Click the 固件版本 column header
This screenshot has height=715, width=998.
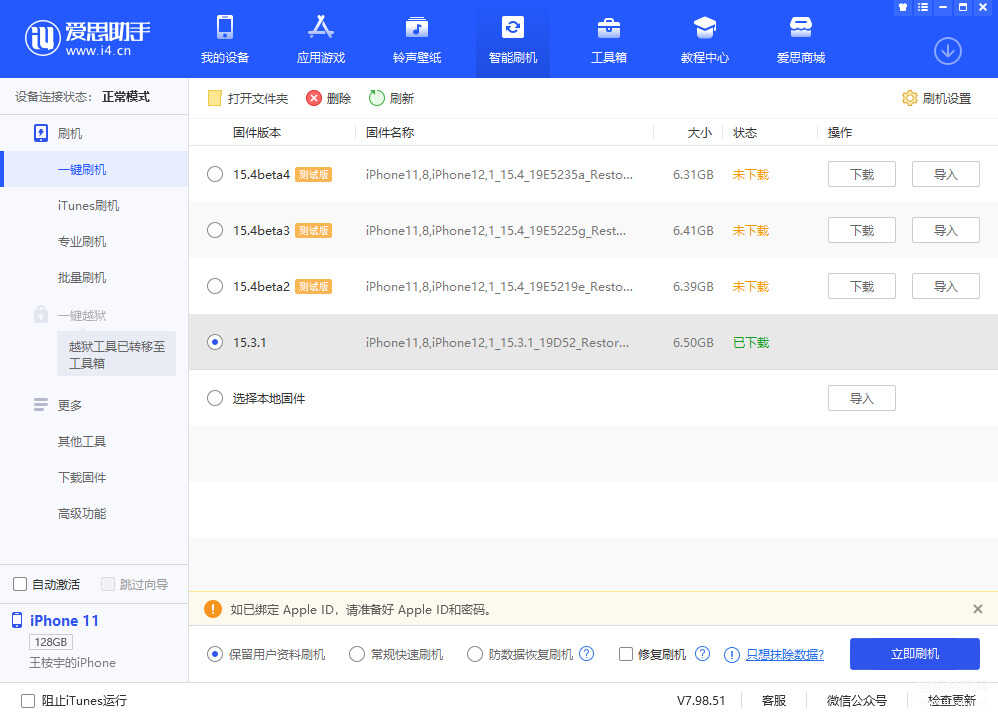257,132
